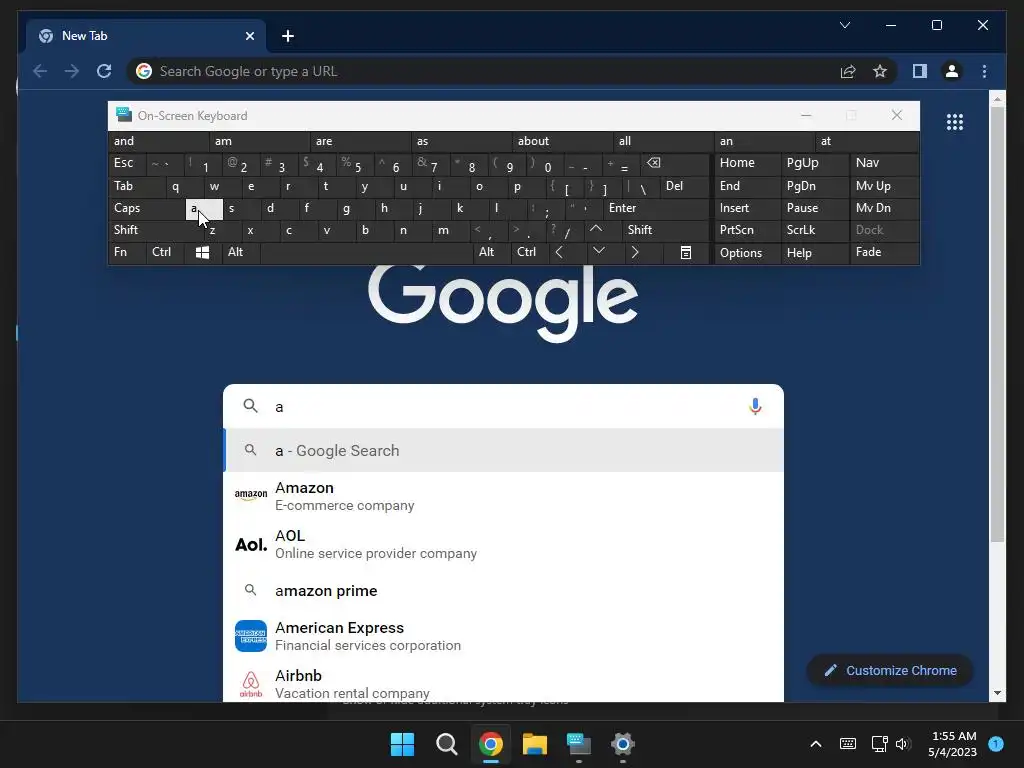Open Chrome side panel icon
The width and height of the screenshot is (1024, 768).
click(x=920, y=71)
